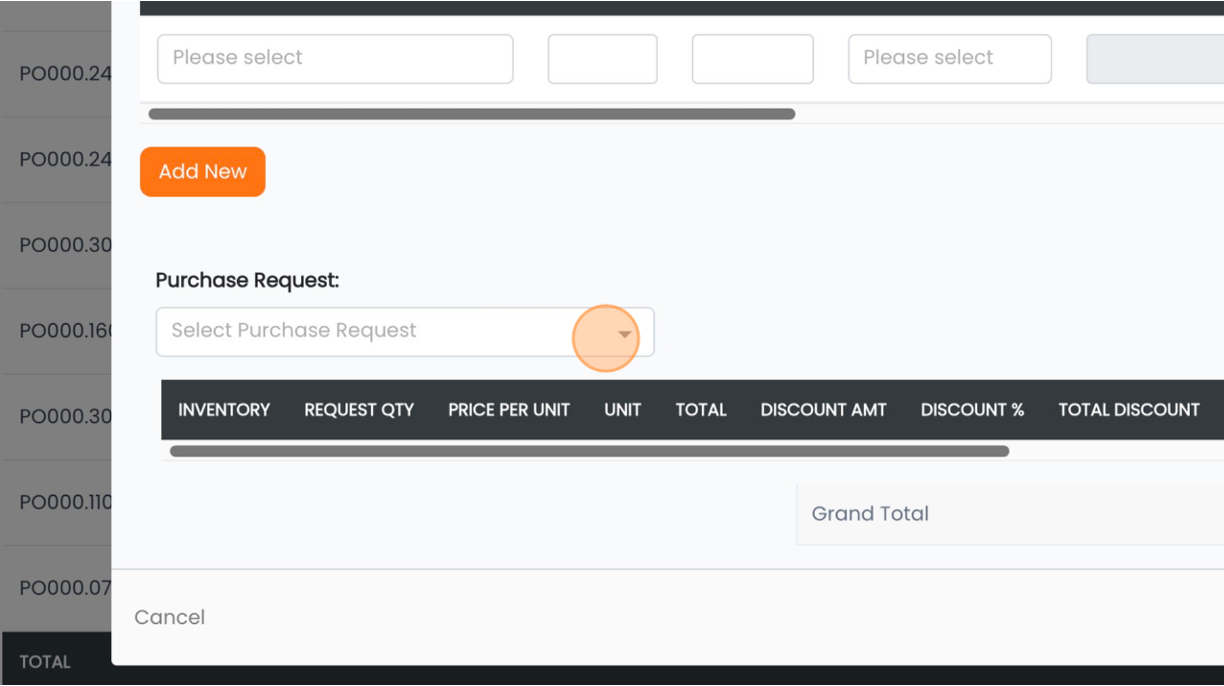The image size is (1224, 686).
Task: Click the upper horizontal scrollbar
Action: click(x=472, y=114)
